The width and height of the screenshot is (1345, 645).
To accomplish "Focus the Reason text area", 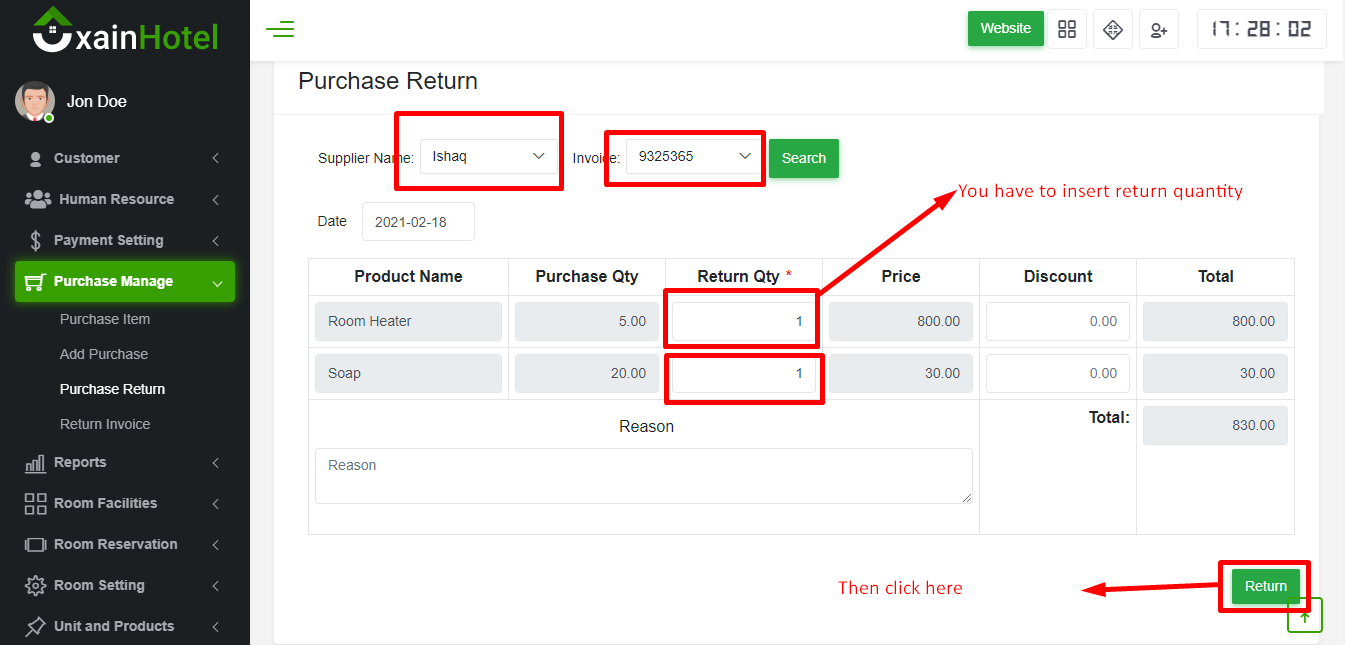I will (x=643, y=476).
